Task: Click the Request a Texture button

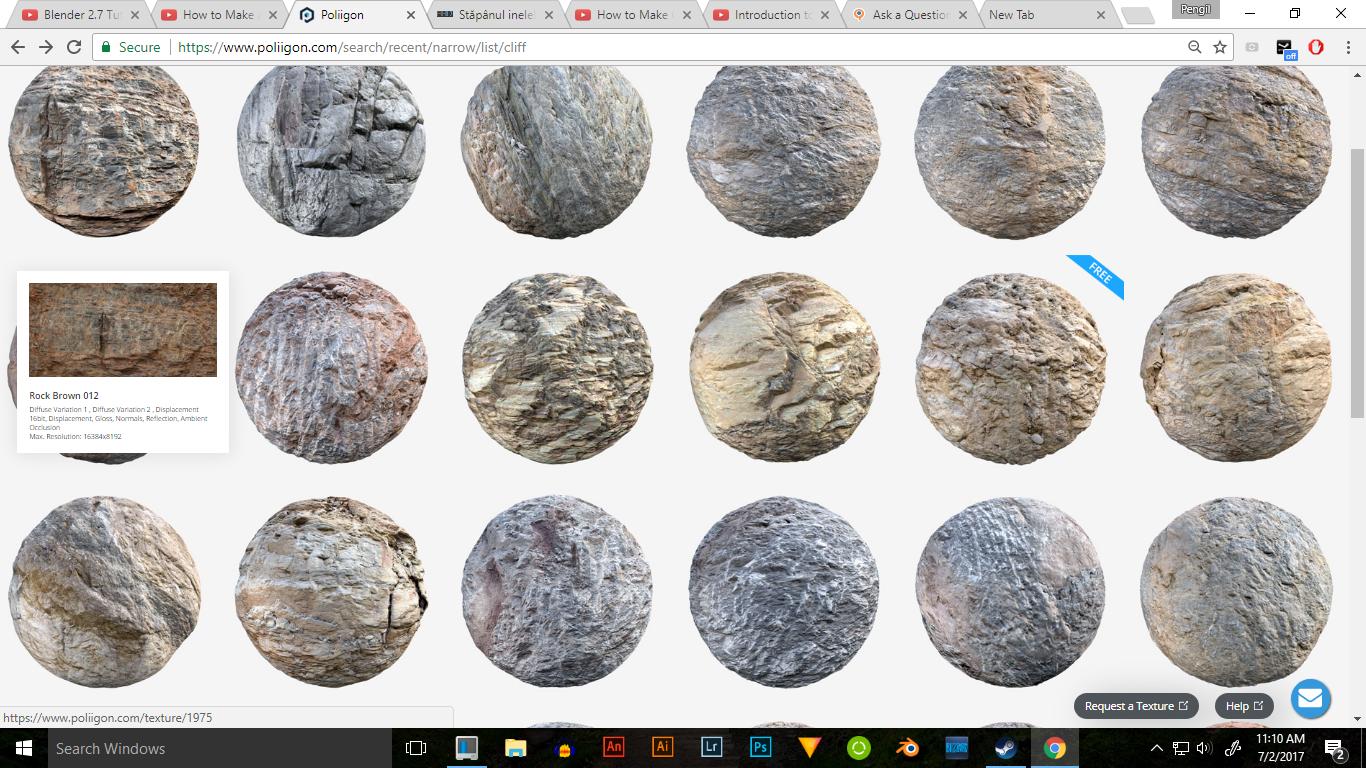Action: [x=1136, y=706]
